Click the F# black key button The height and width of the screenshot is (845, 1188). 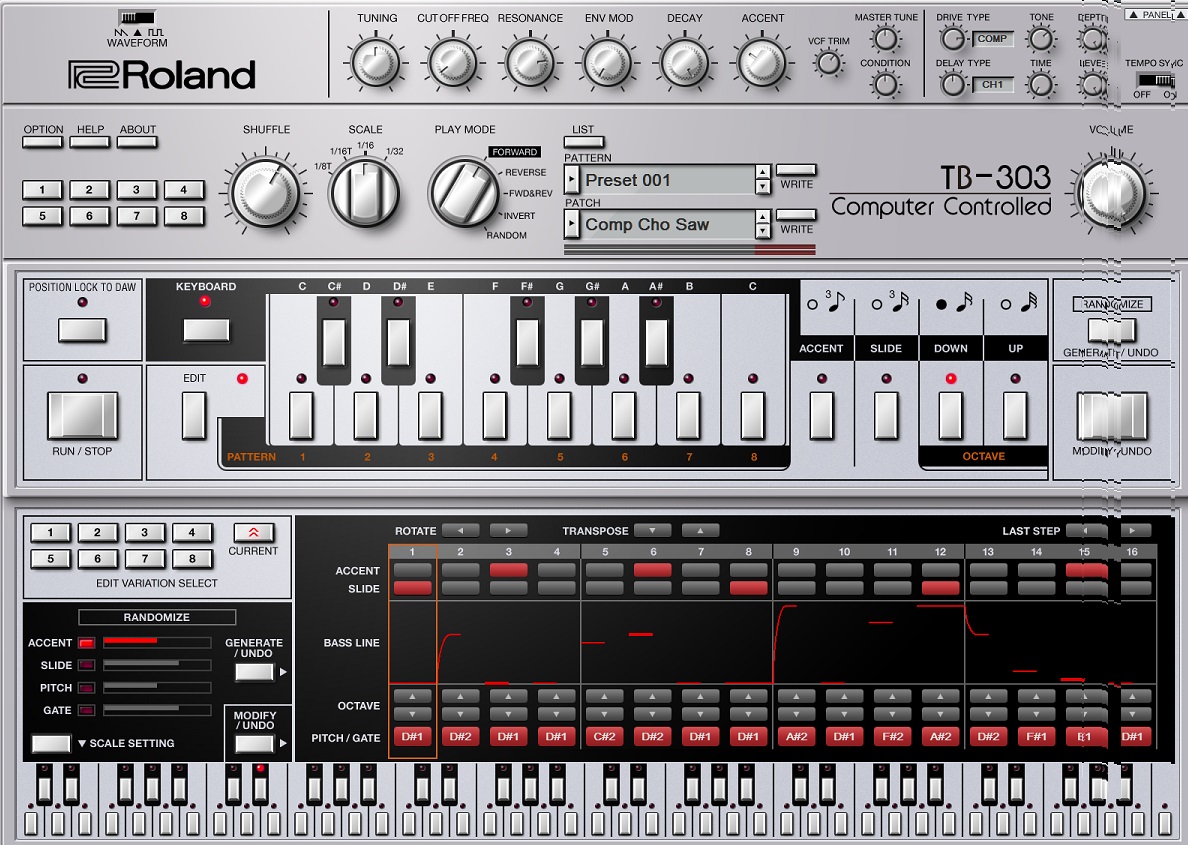(527, 343)
